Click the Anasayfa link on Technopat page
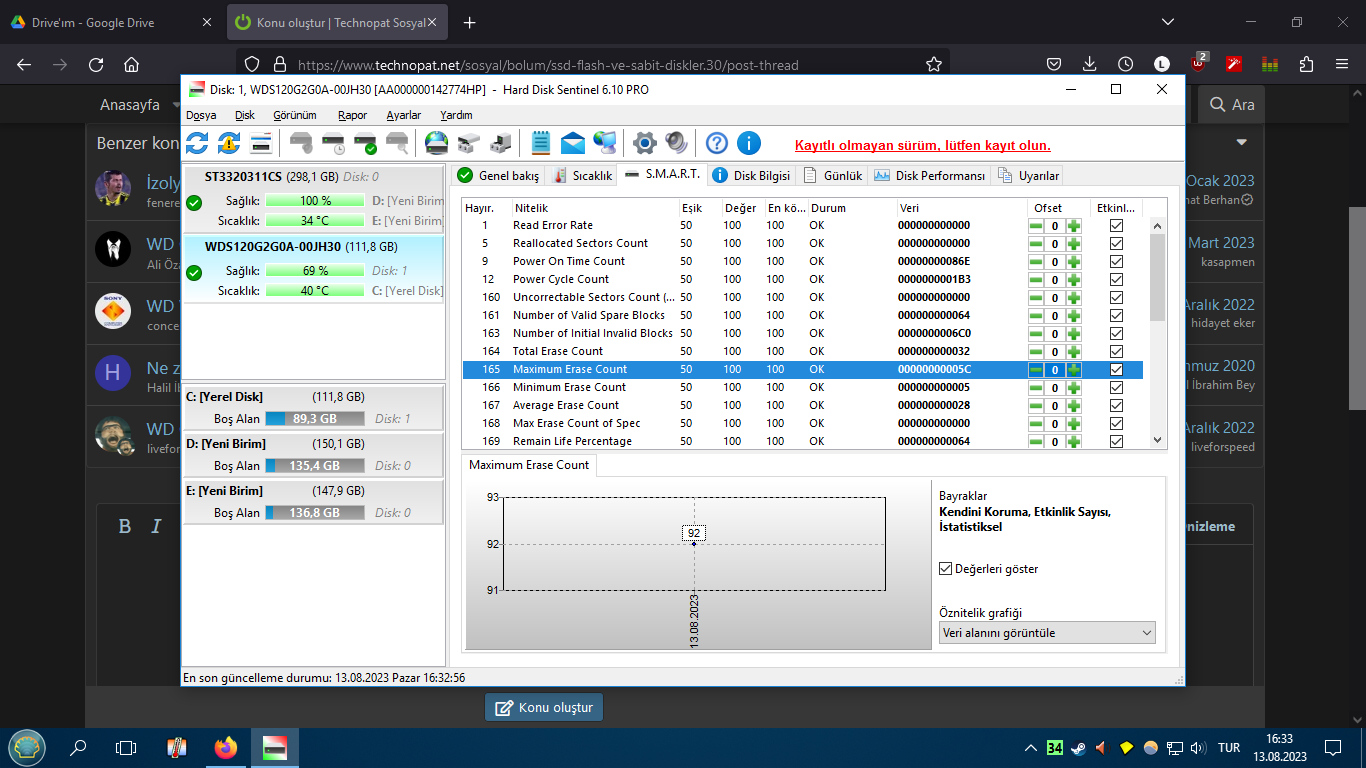Image resolution: width=1366 pixels, height=768 pixels. (130, 104)
